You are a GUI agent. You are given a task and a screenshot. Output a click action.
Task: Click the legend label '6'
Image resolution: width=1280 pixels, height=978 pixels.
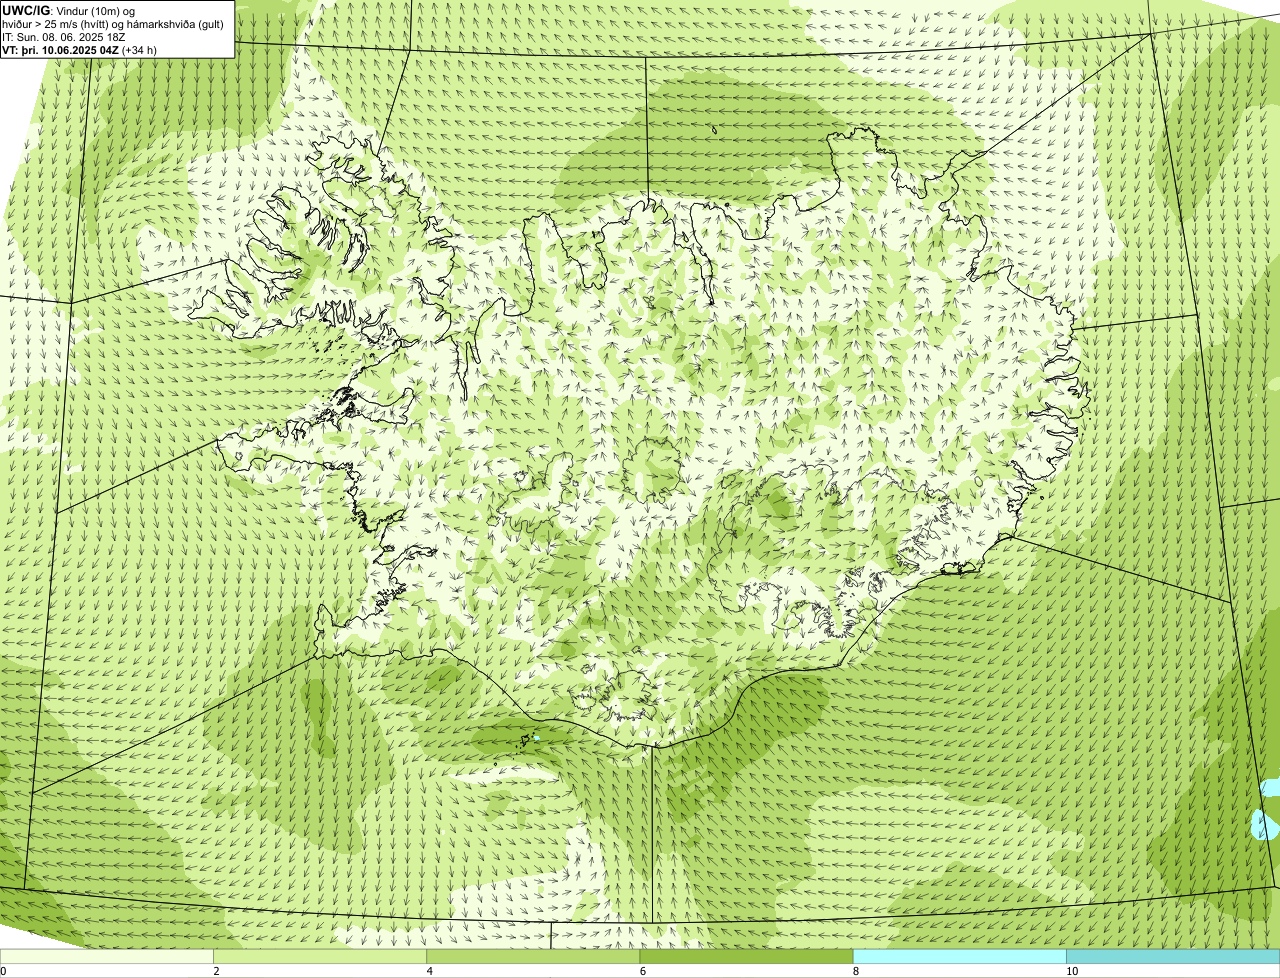(x=642, y=971)
